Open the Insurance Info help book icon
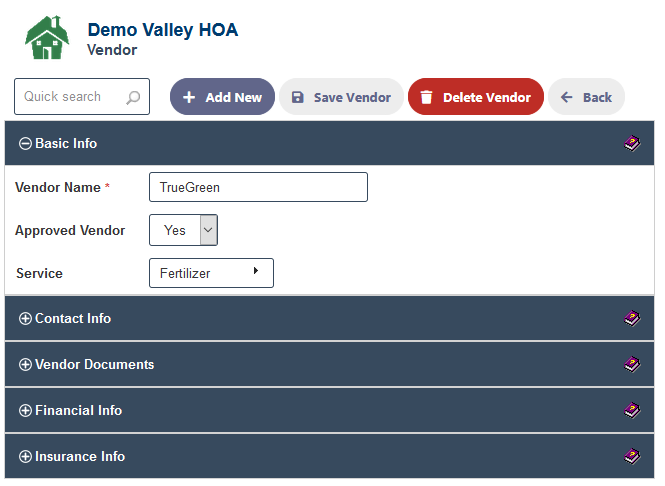 [632, 456]
